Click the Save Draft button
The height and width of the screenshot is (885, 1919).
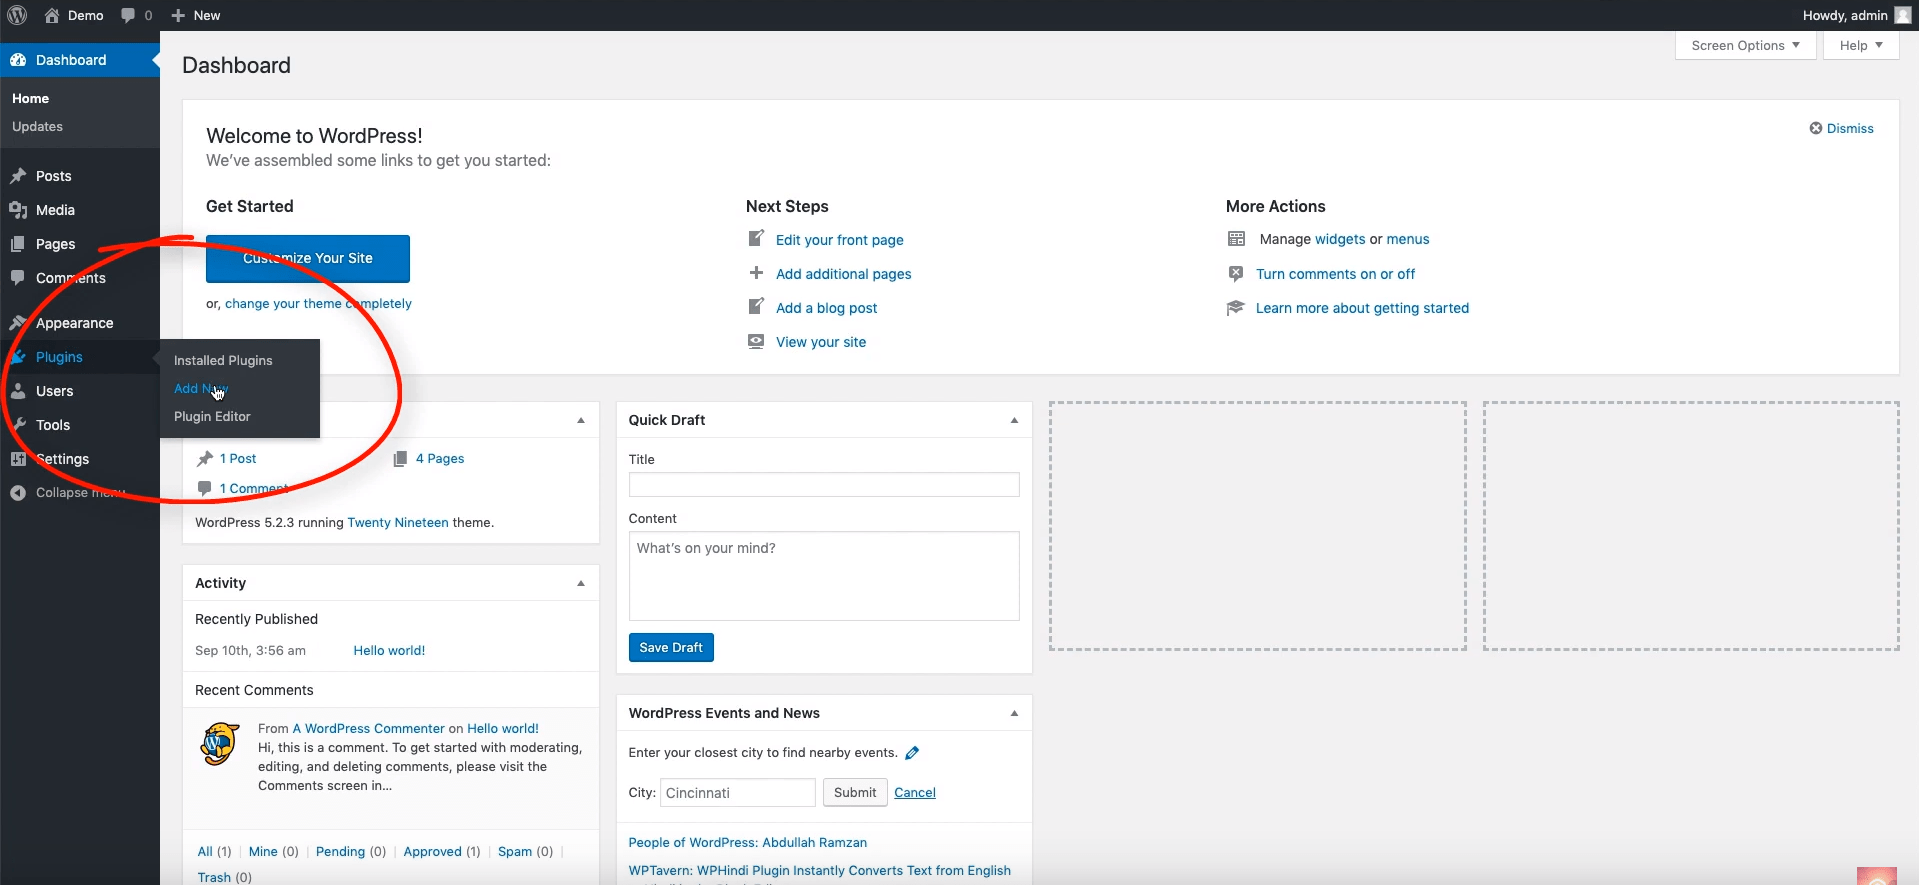[x=671, y=647]
